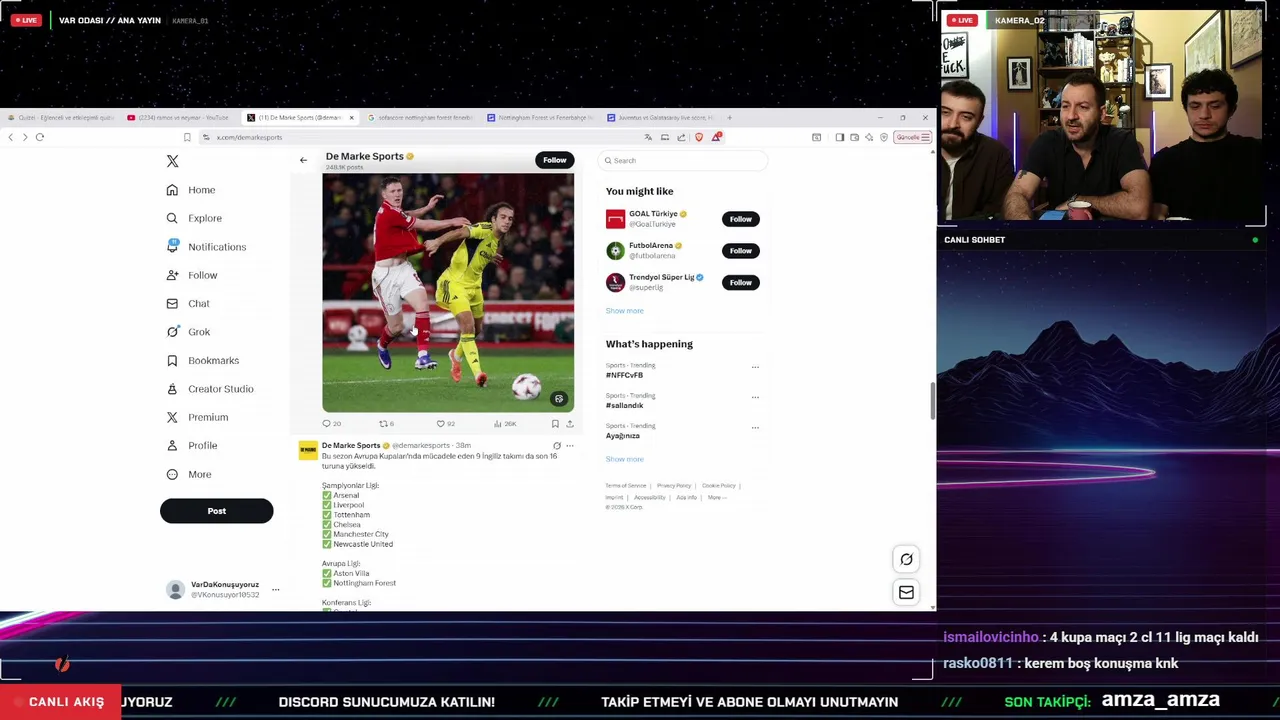
Task: Open options for #NFFCvFB trend
Action: coord(755,367)
